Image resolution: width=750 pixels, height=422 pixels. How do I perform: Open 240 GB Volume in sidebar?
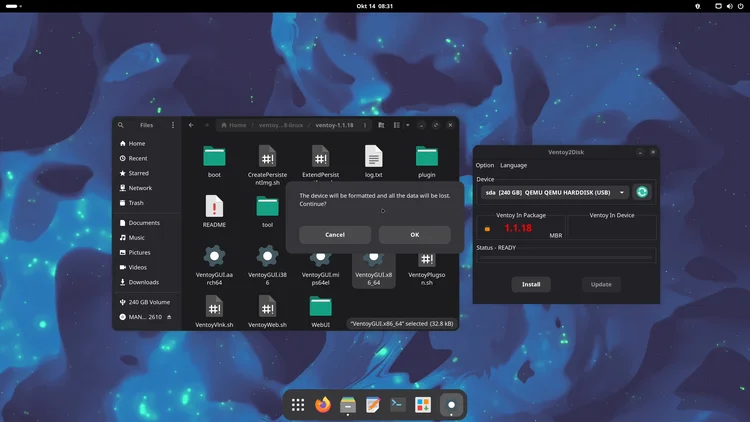click(146, 302)
